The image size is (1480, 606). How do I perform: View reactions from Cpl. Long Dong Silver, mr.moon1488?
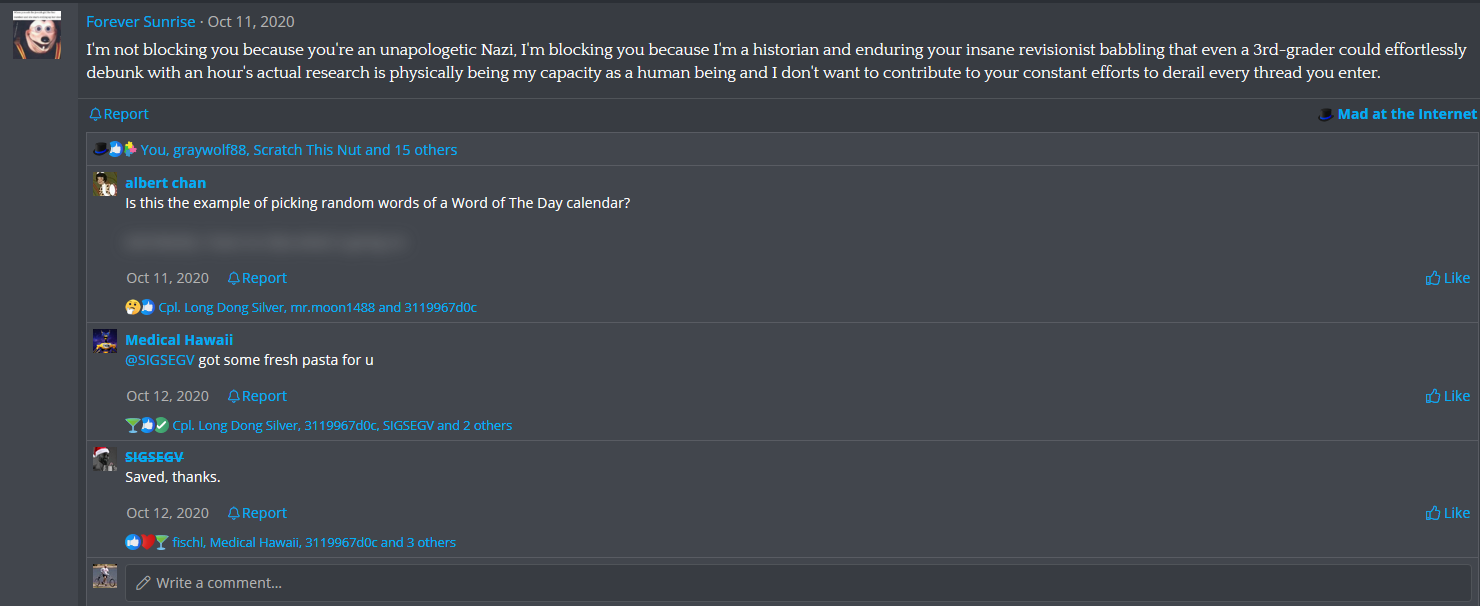pyautogui.click(x=317, y=308)
